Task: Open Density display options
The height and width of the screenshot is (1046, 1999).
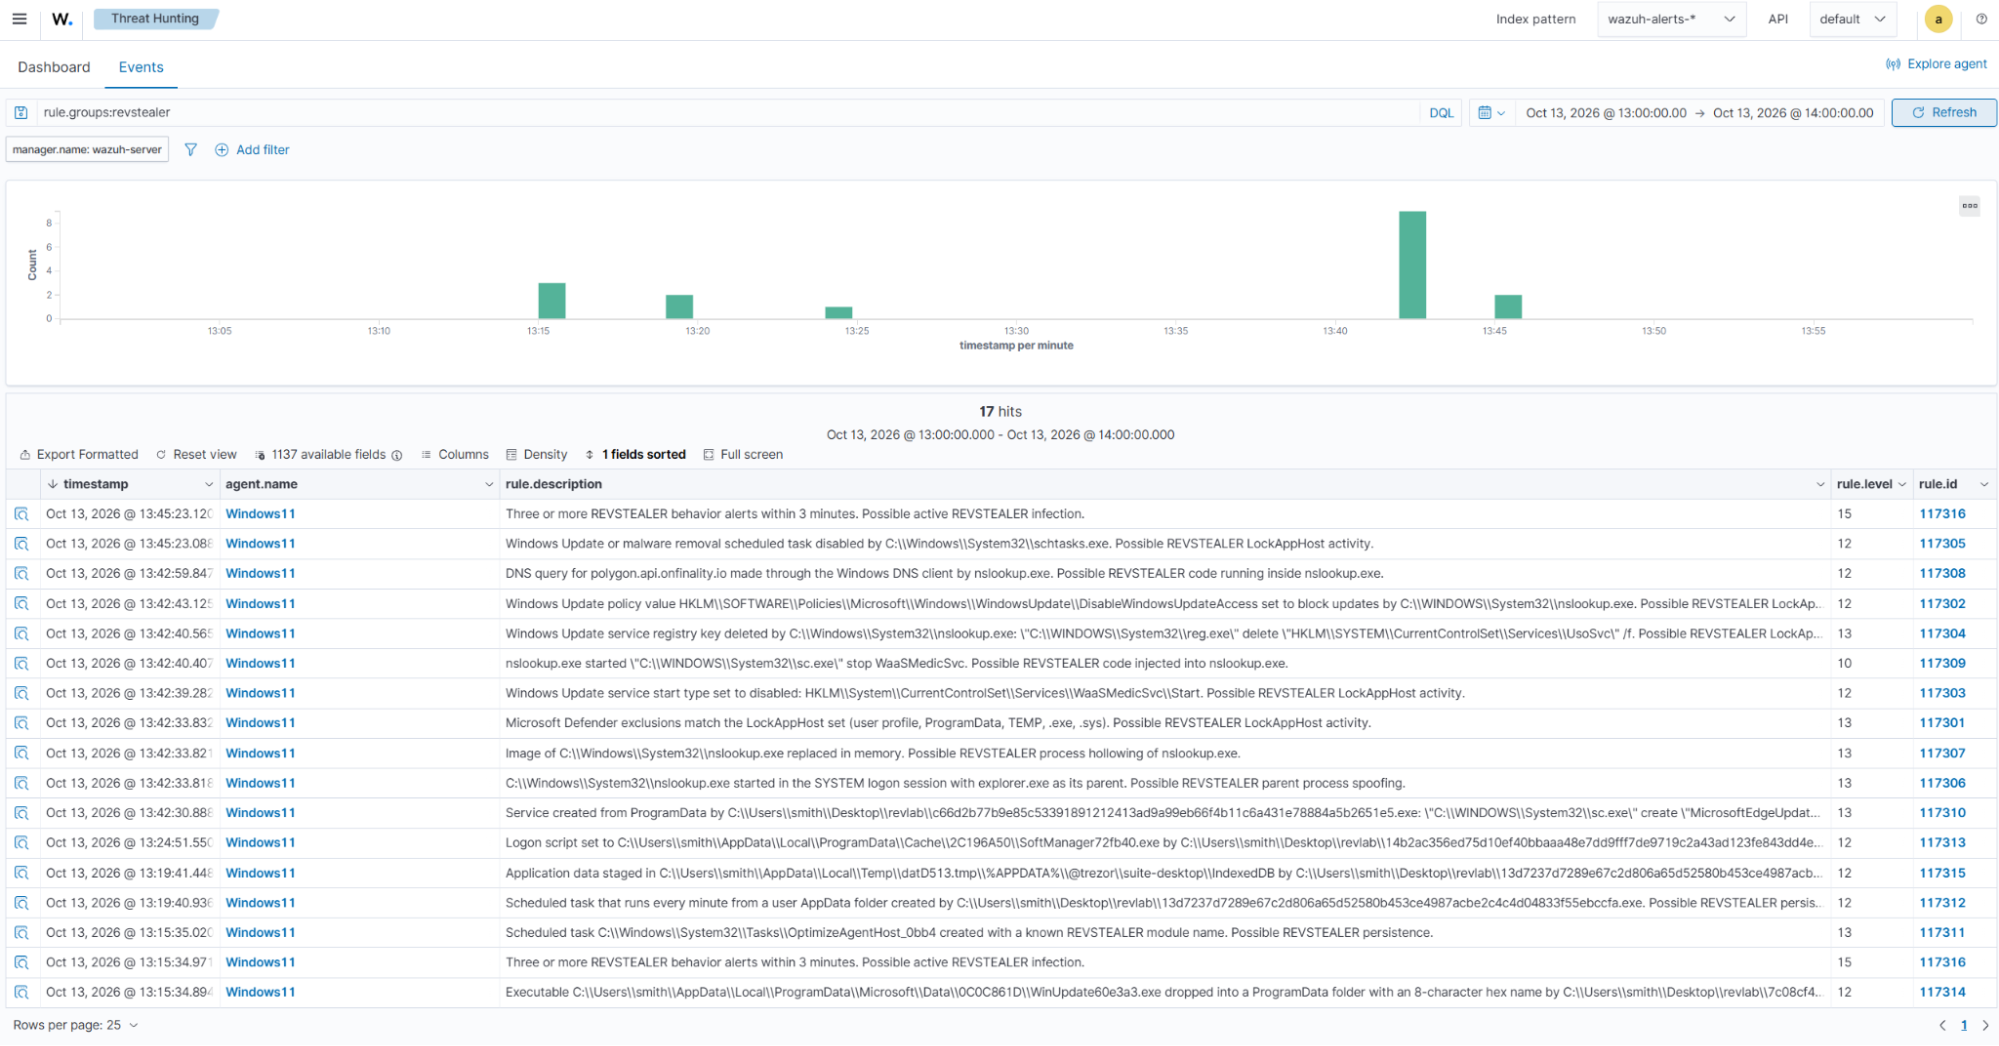Action: click(537, 455)
